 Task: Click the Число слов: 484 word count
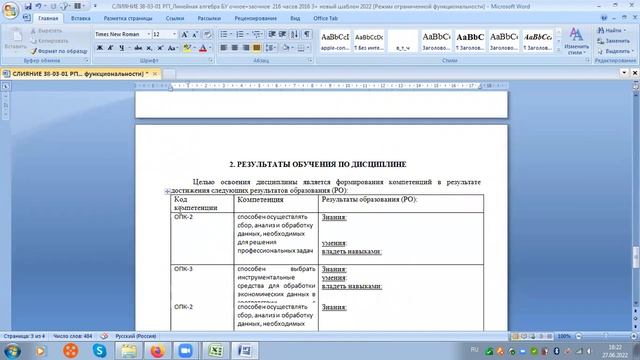(73, 336)
